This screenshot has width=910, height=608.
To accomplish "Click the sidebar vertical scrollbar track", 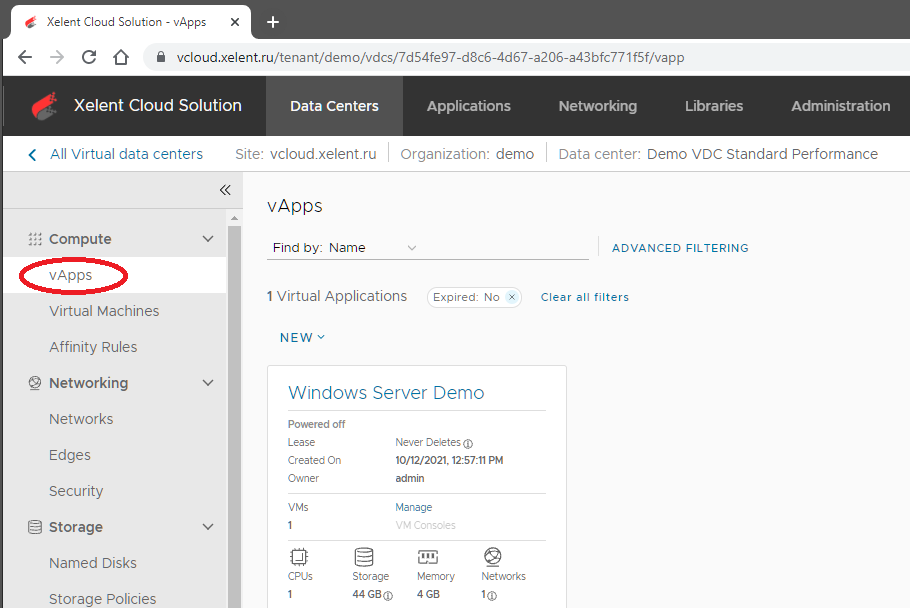I will tap(234, 418).
